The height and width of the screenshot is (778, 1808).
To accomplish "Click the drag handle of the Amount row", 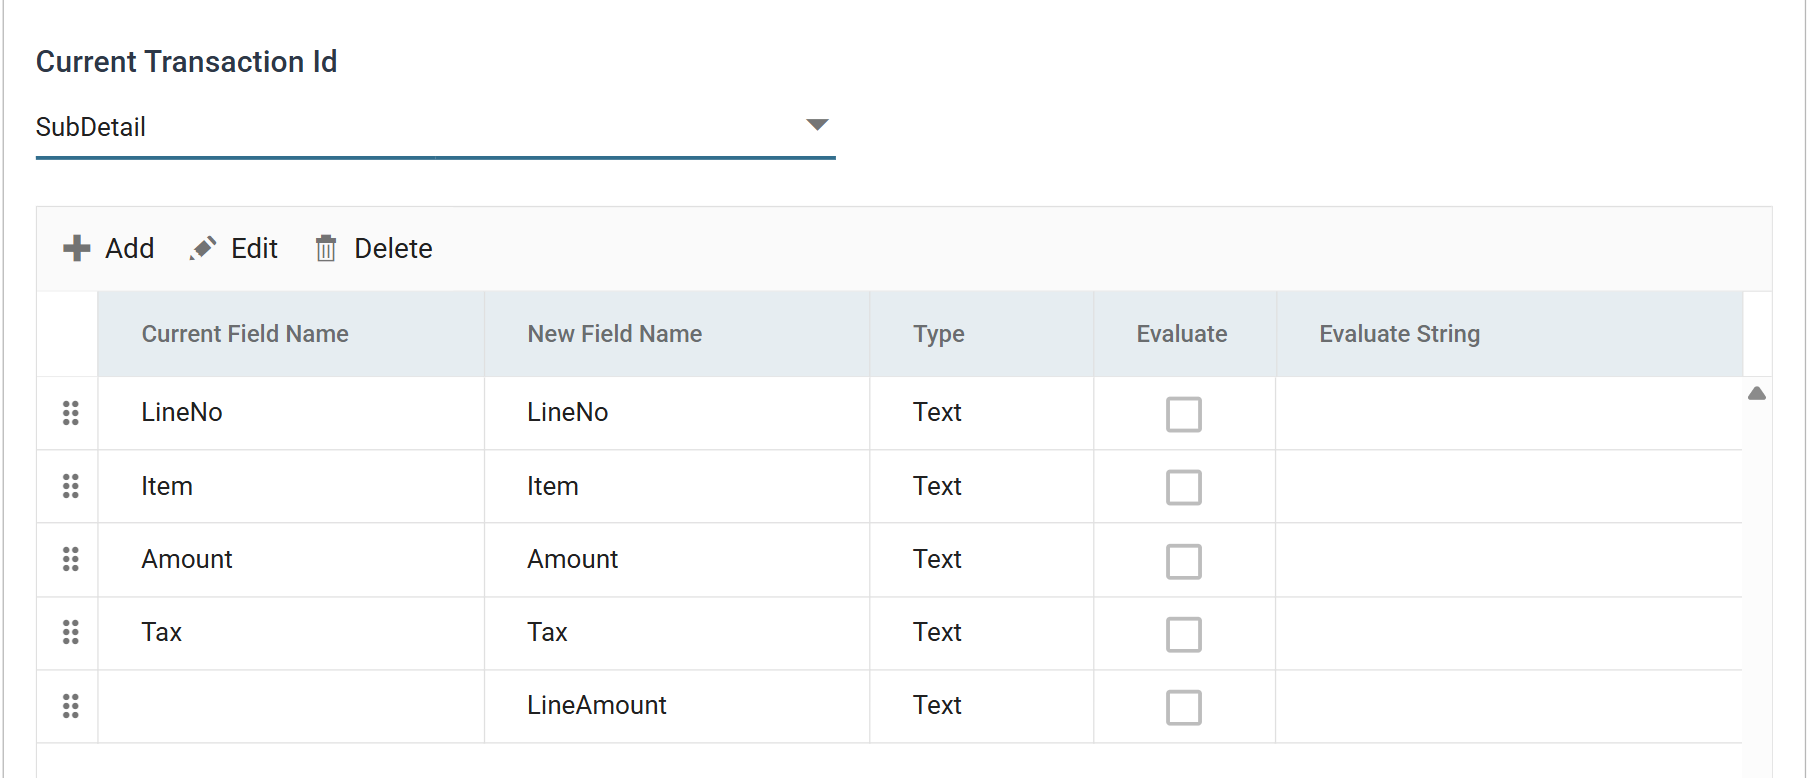I will click(71, 559).
